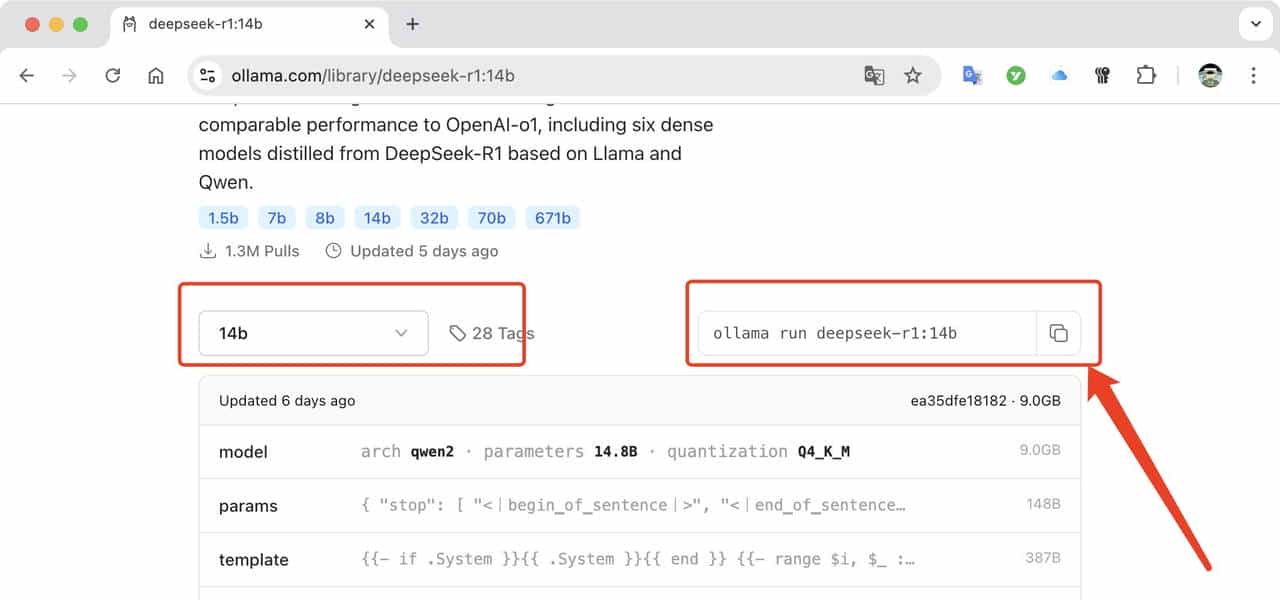Screen dimensions: 1280x600
Task: Select the 32b size tag
Action: [434, 218]
